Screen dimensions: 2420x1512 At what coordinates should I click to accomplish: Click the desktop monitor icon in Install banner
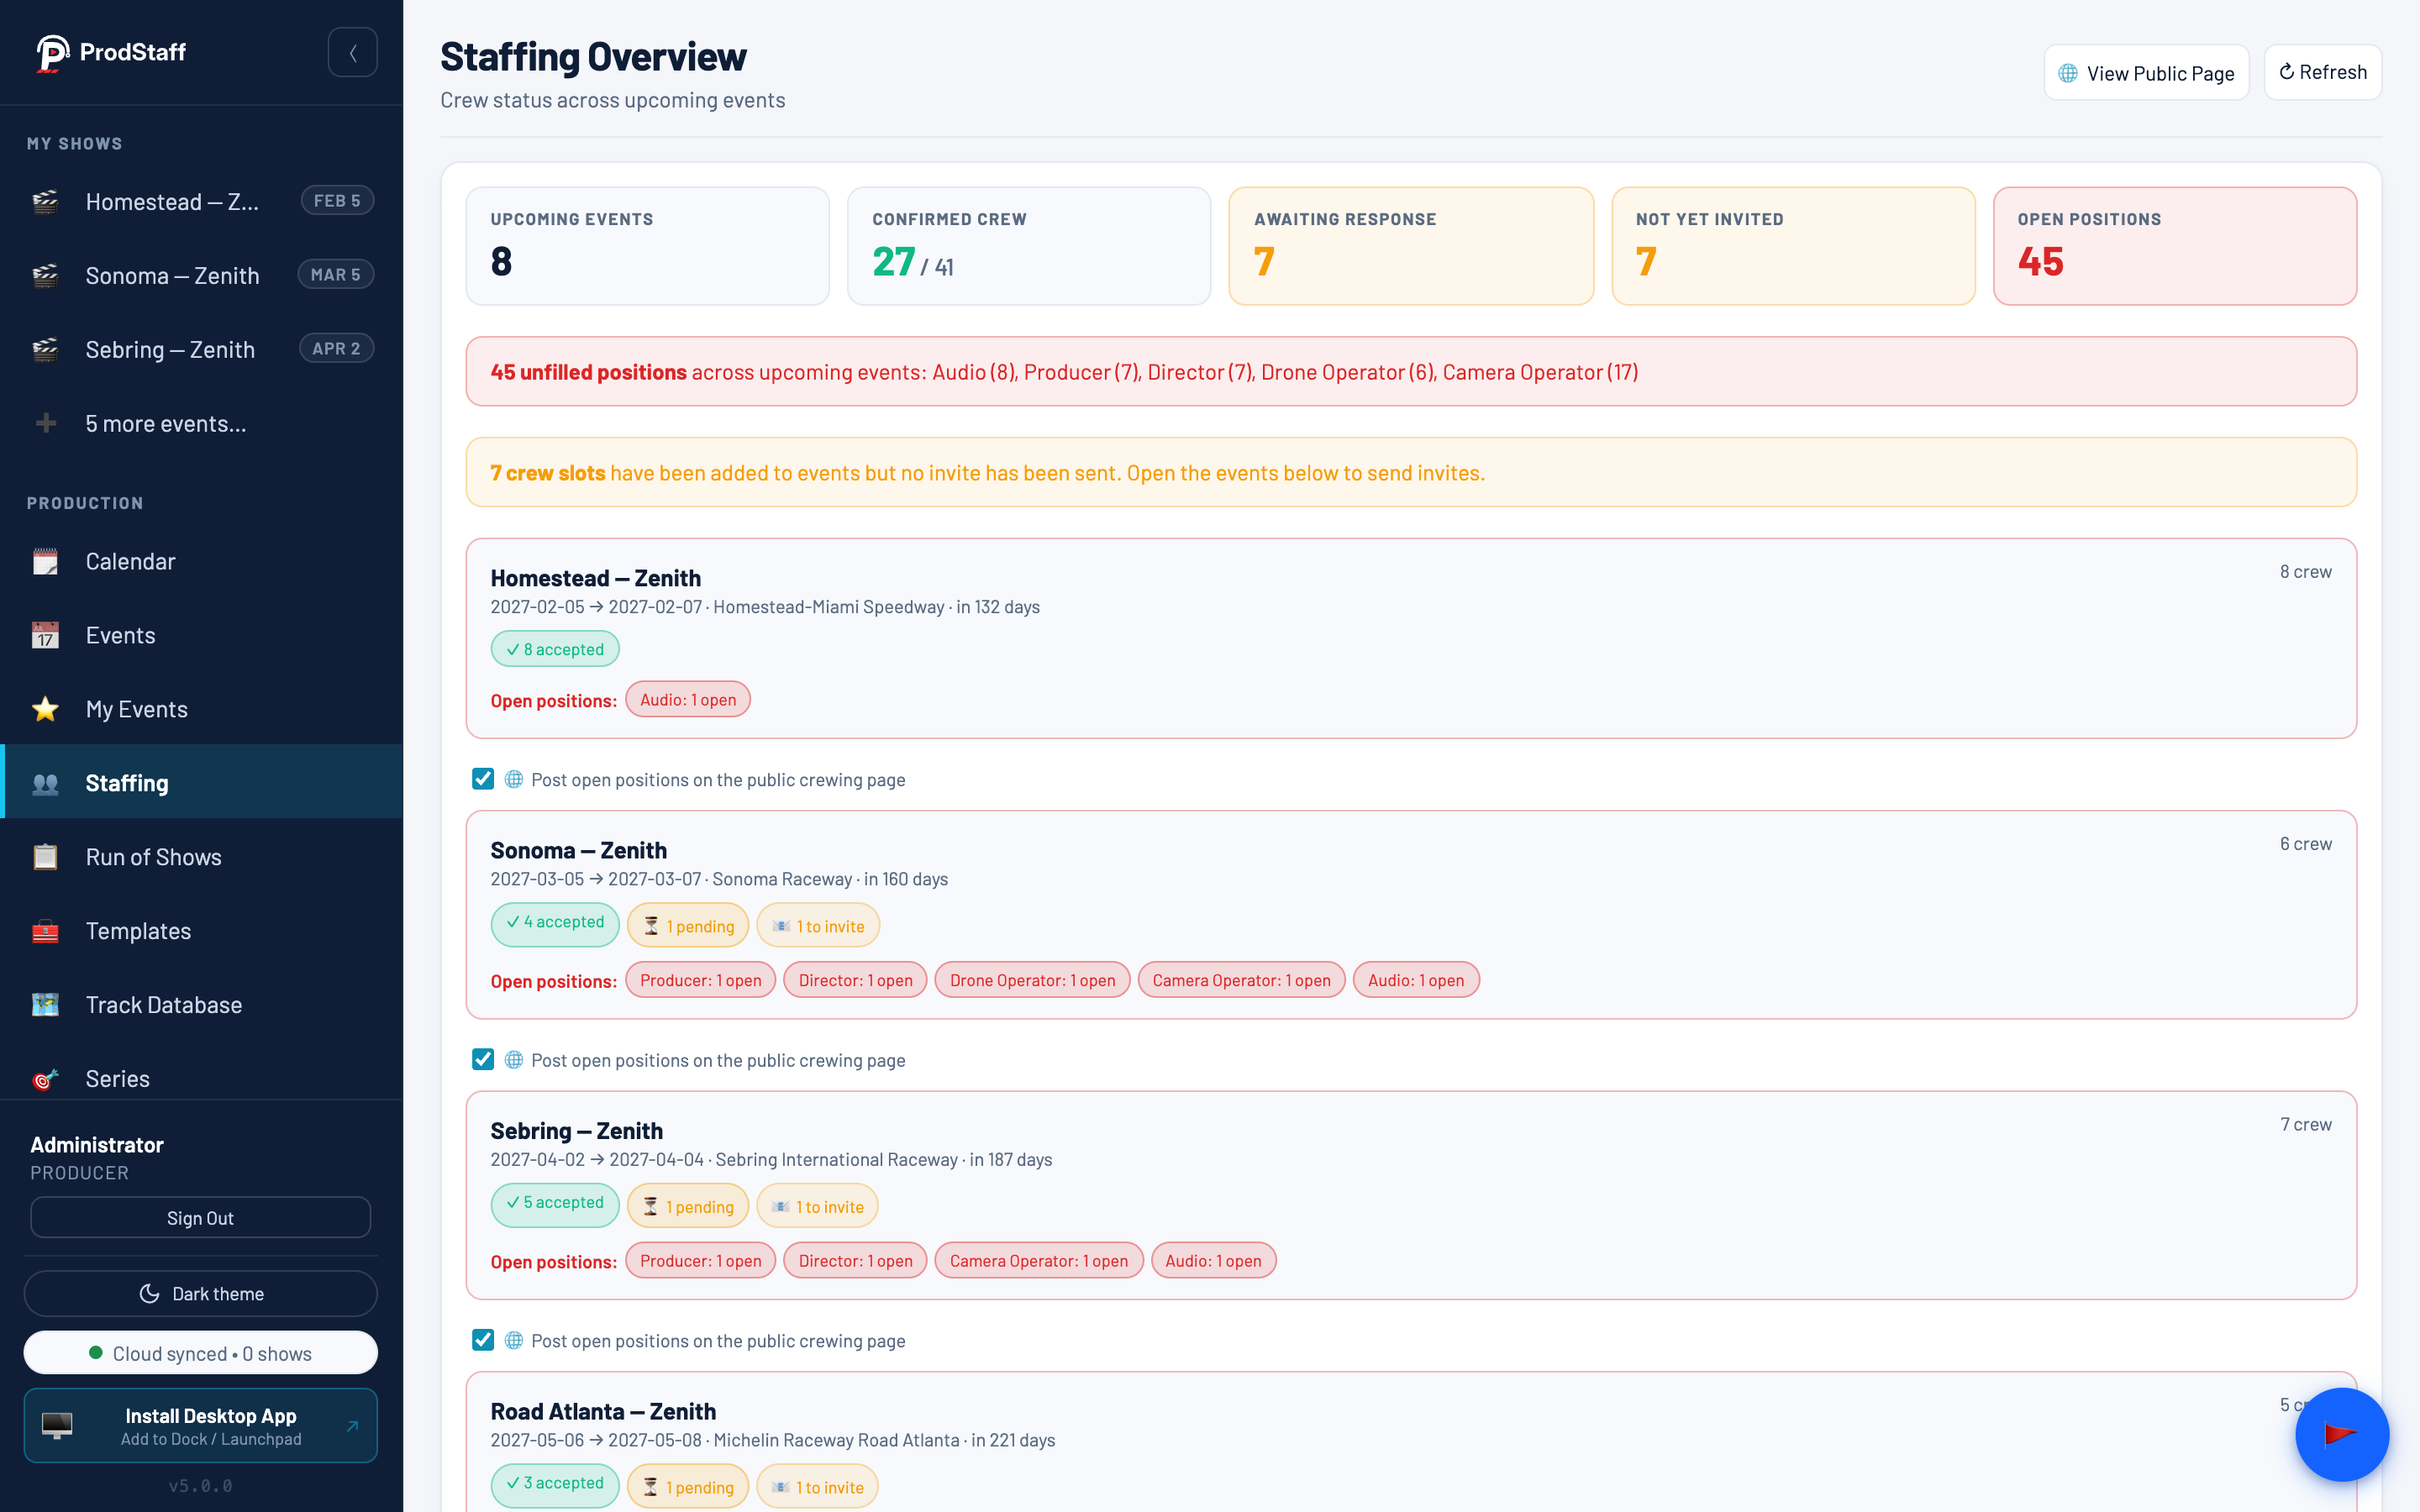[x=57, y=1425]
